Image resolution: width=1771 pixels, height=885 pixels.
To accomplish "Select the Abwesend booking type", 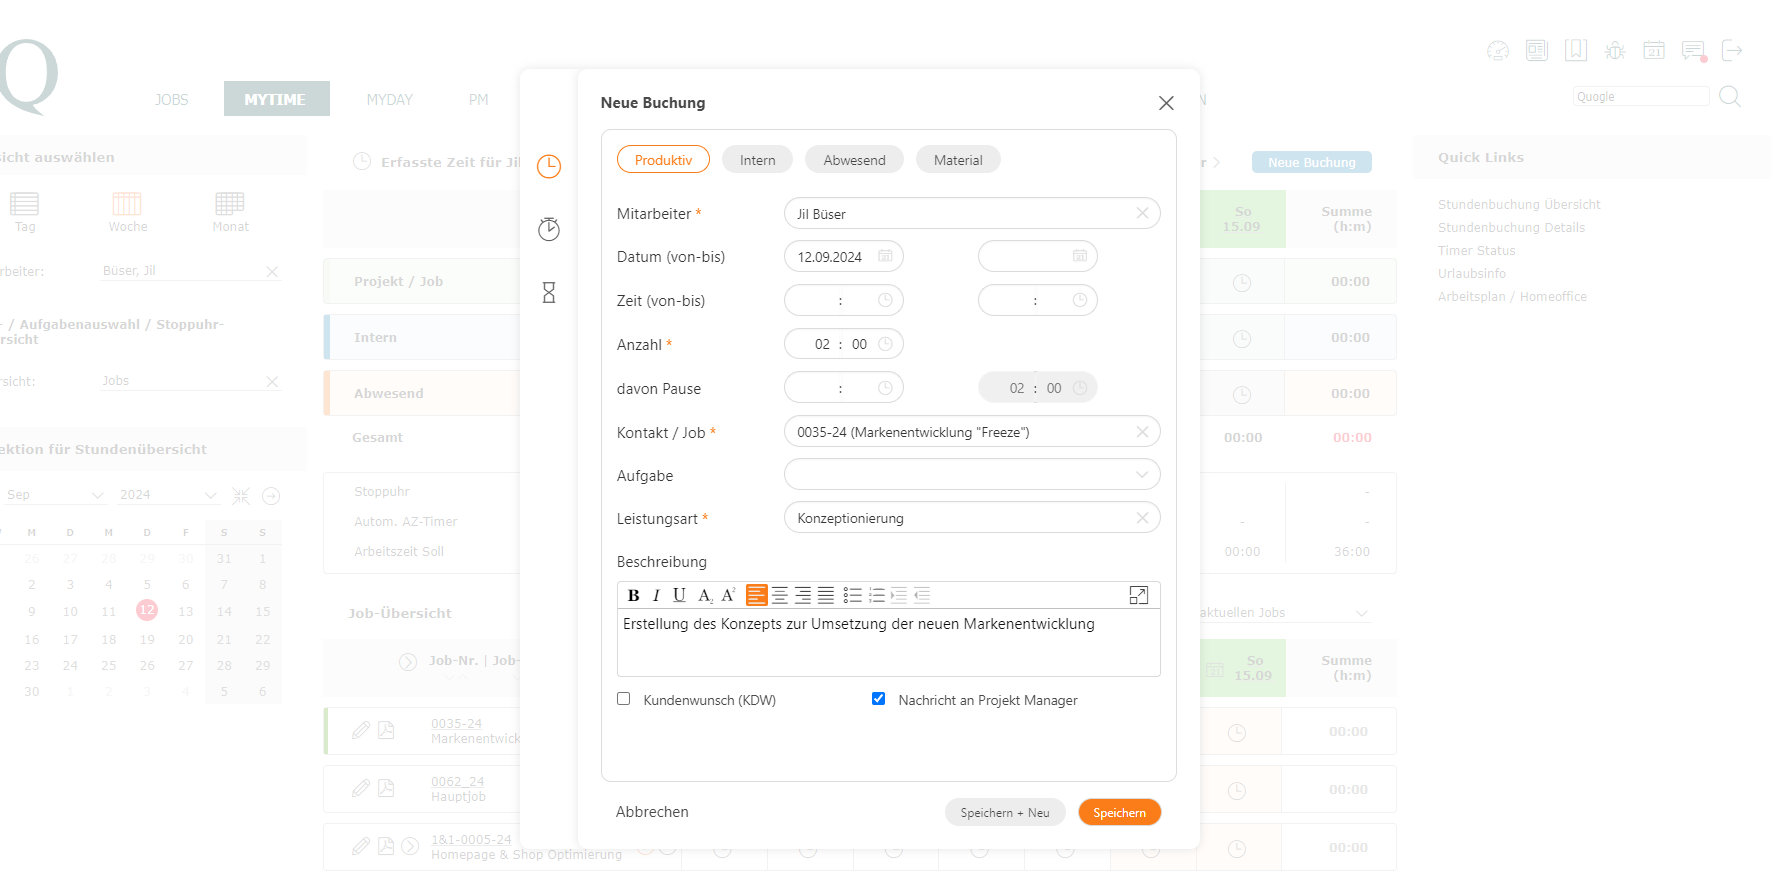I will 854,160.
